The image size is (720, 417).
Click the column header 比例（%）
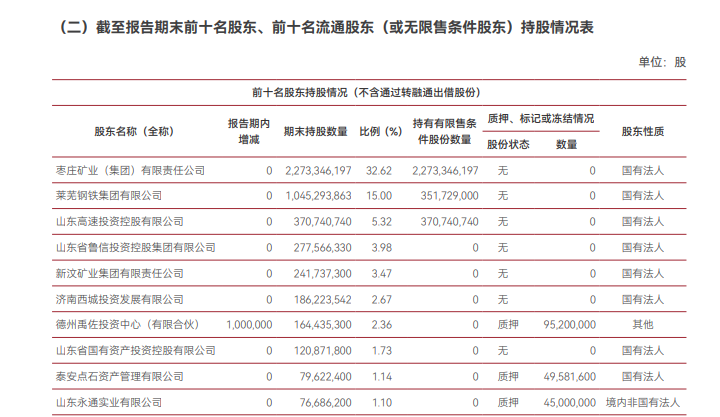[x=381, y=131]
